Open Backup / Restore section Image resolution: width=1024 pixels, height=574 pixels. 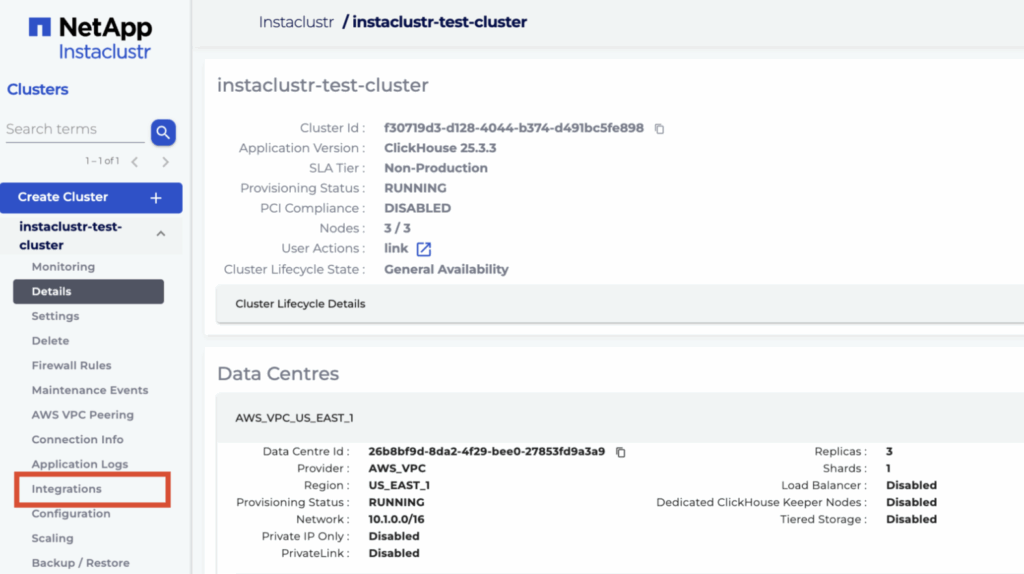[x=80, y=563]
